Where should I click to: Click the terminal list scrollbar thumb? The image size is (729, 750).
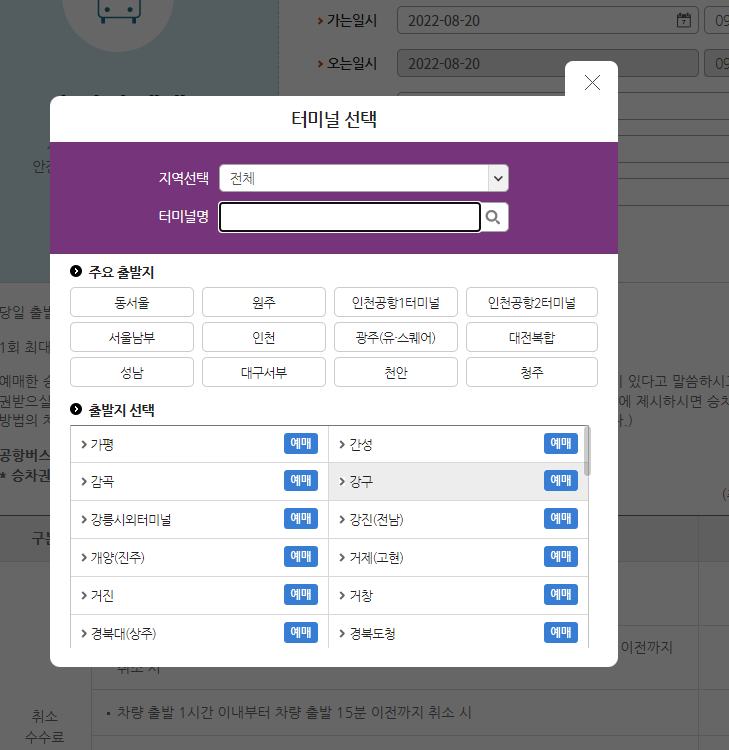[587, 451]
